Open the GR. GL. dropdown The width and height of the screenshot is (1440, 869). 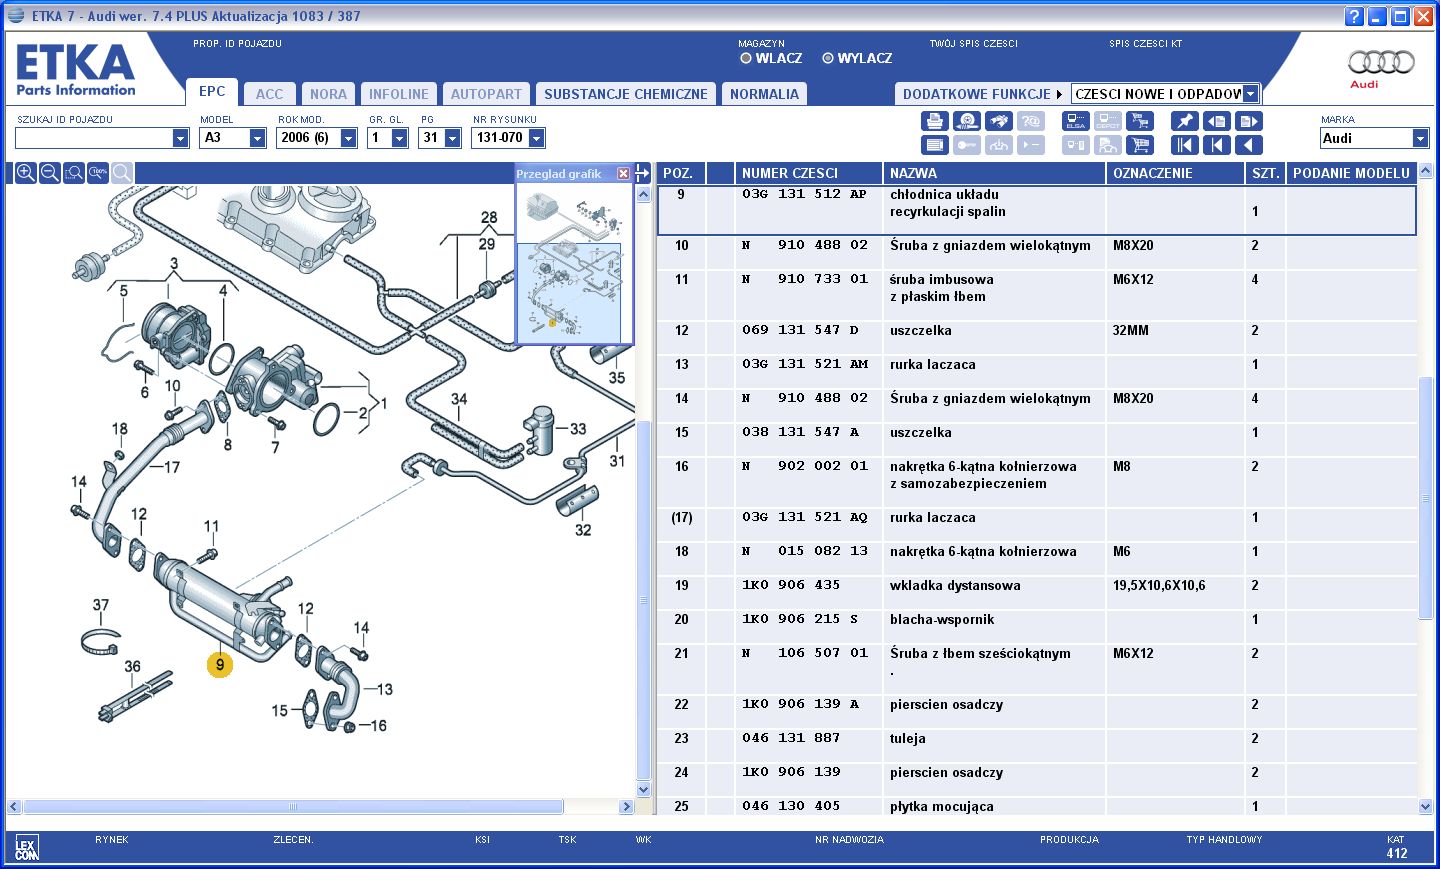pyautogui.click(x=399, y=138)
